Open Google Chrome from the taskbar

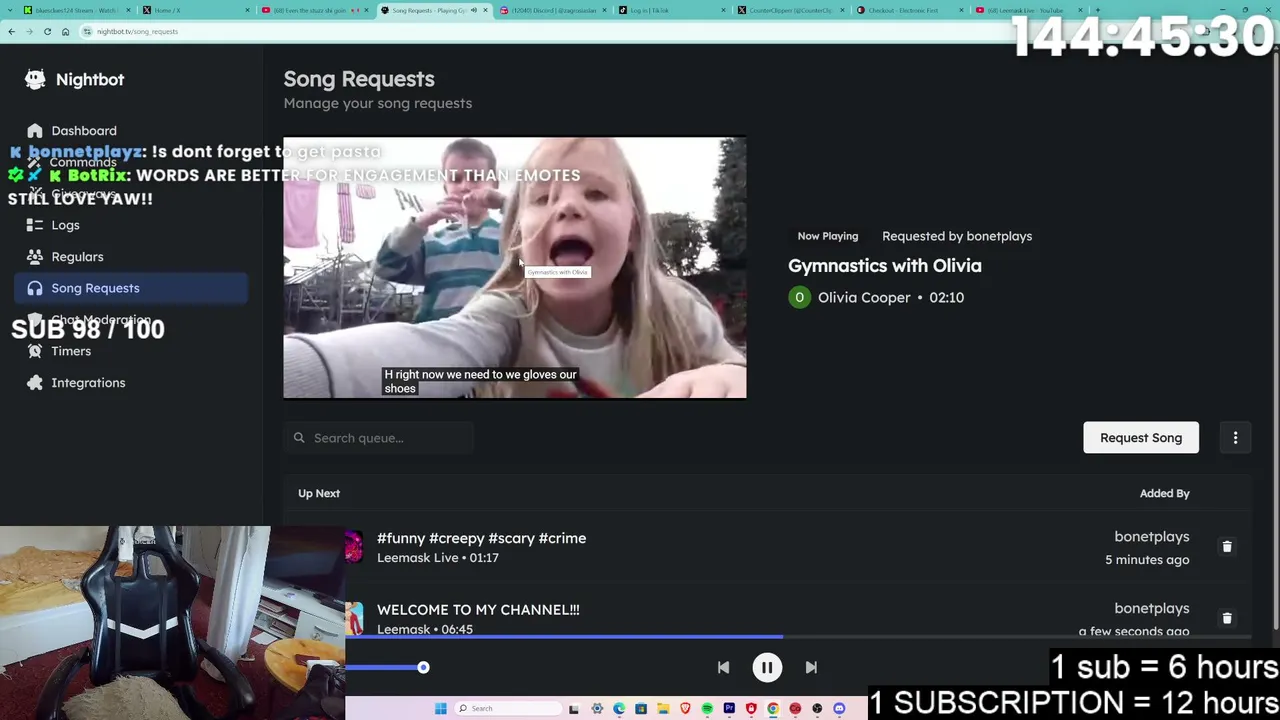[x=773, y=709]
